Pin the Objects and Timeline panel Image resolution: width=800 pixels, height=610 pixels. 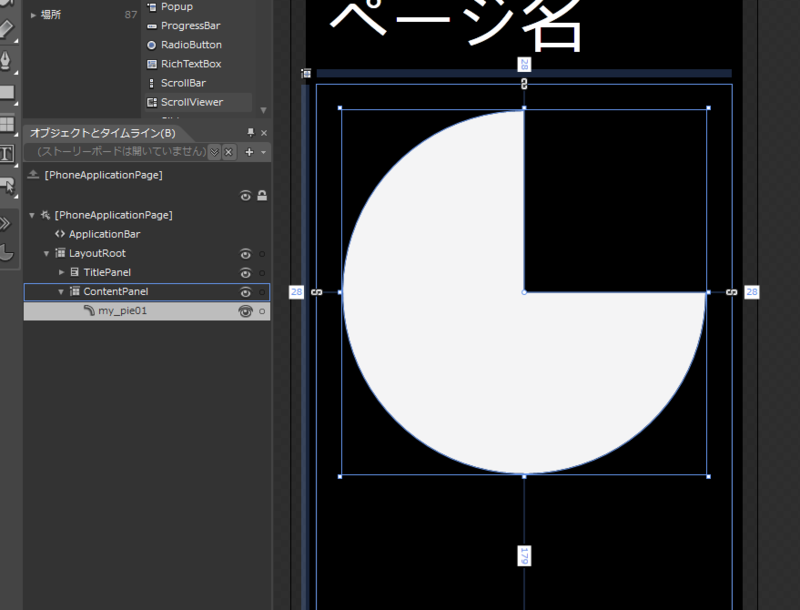[251, 133]
